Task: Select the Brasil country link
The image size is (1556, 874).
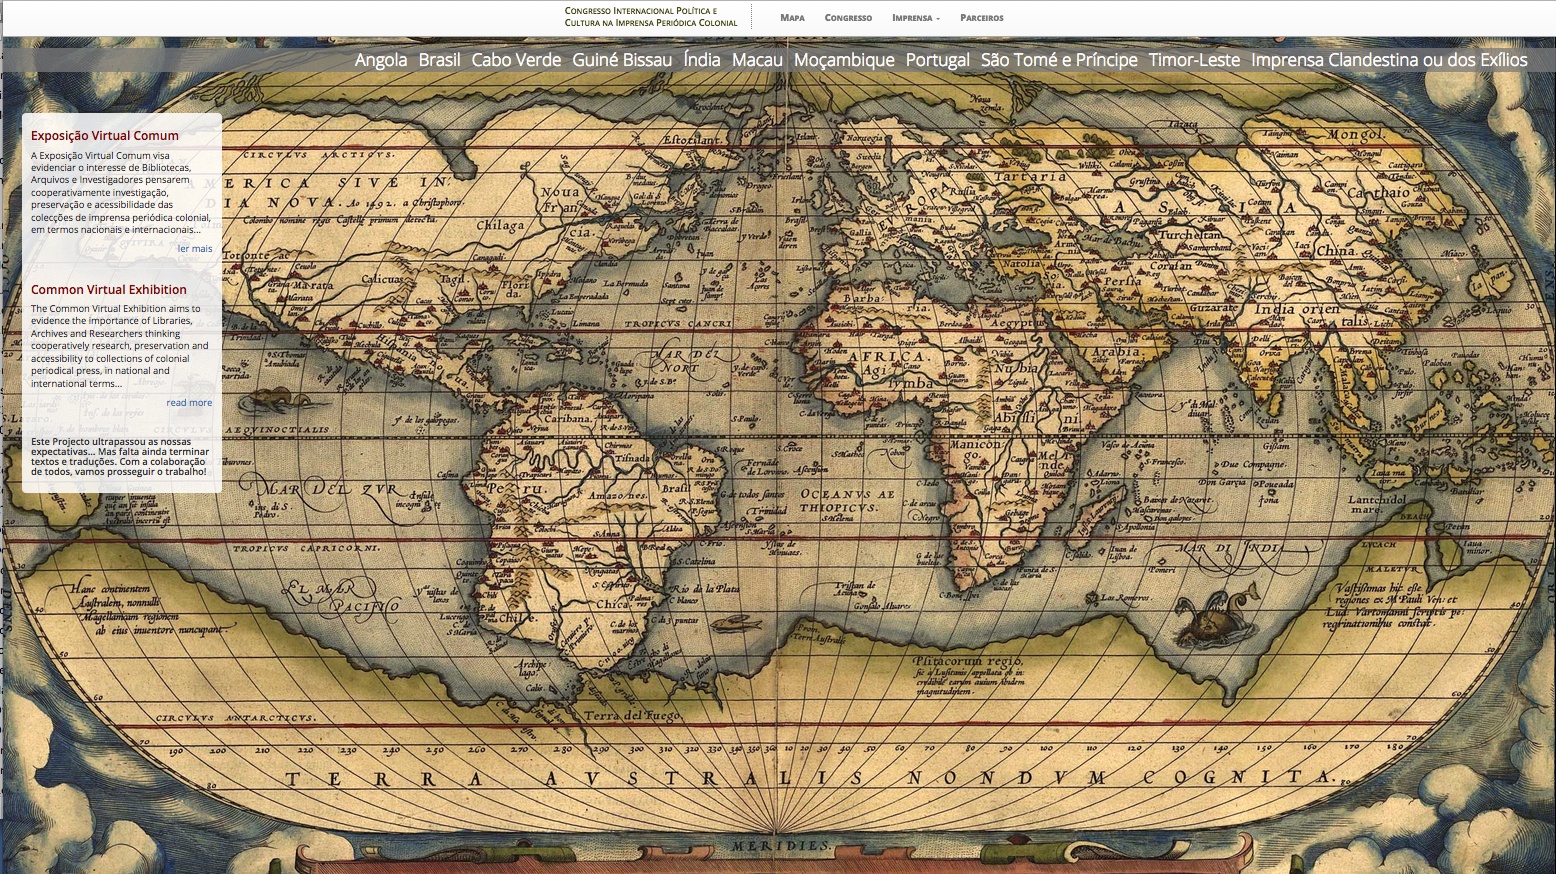Action: coord(439,60)
